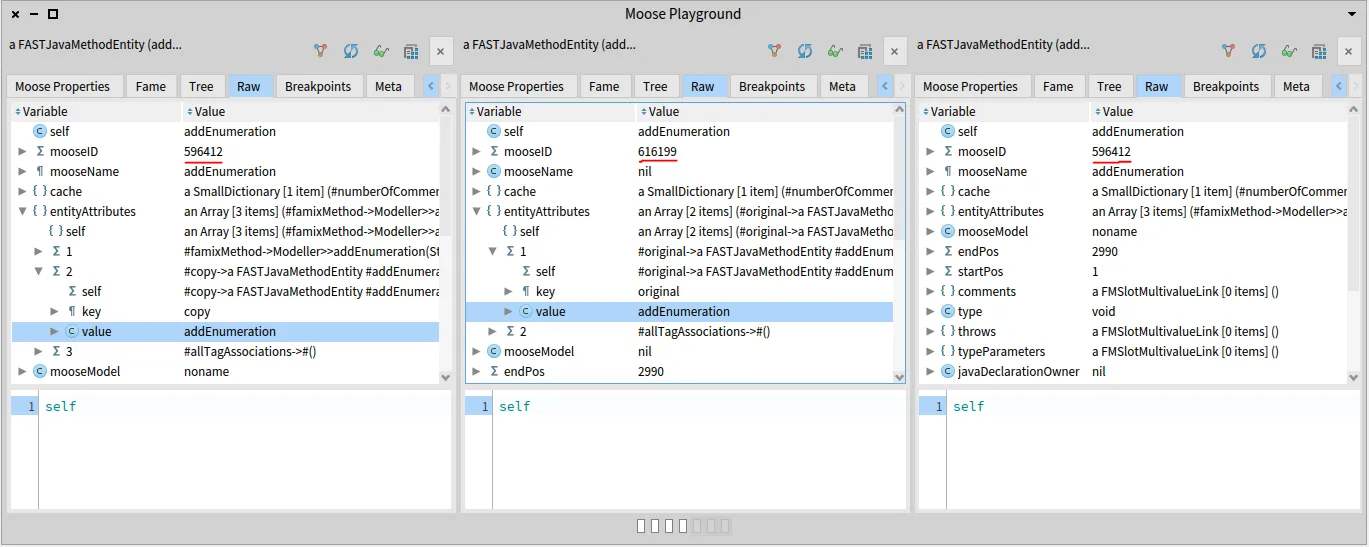Open Breakpoints tab in middle pane

pyautogui.click(x=772, y=86)
